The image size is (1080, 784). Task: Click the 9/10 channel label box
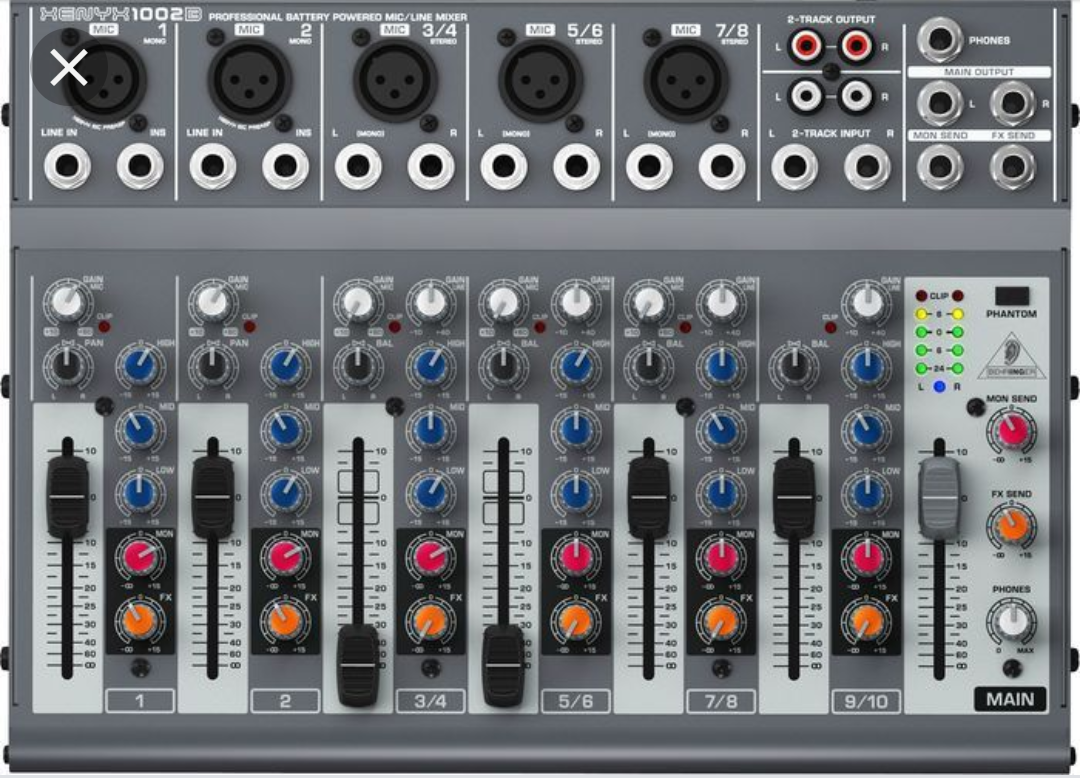click(866, 701)
